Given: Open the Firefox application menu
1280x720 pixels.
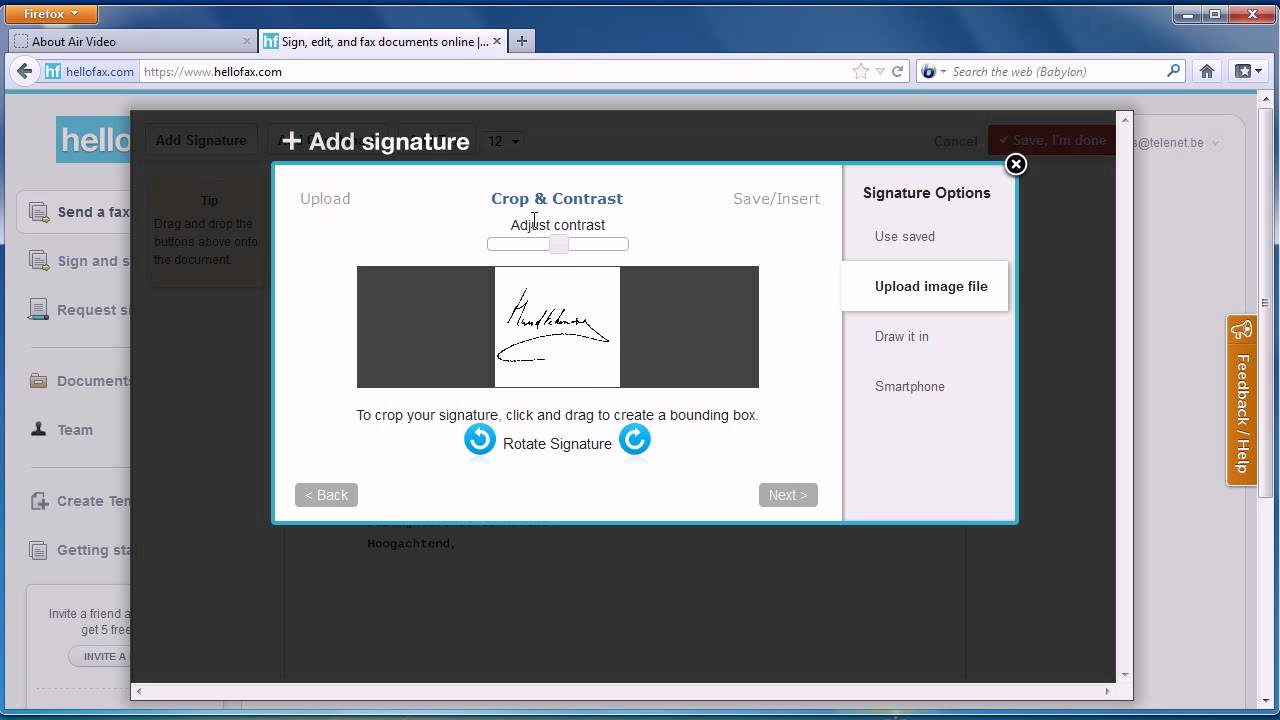Looking at the screenshot, I should 49,14.
